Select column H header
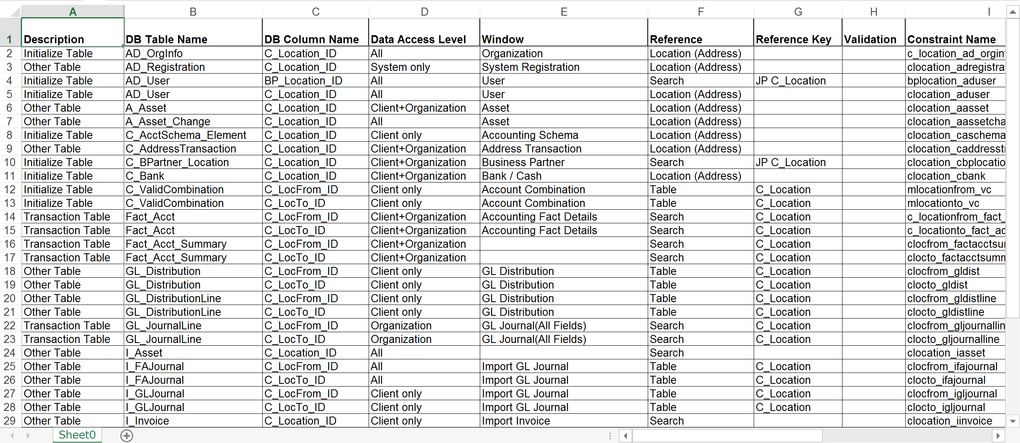This screenshot has height=443, width=1020. [x=873, y=11]
